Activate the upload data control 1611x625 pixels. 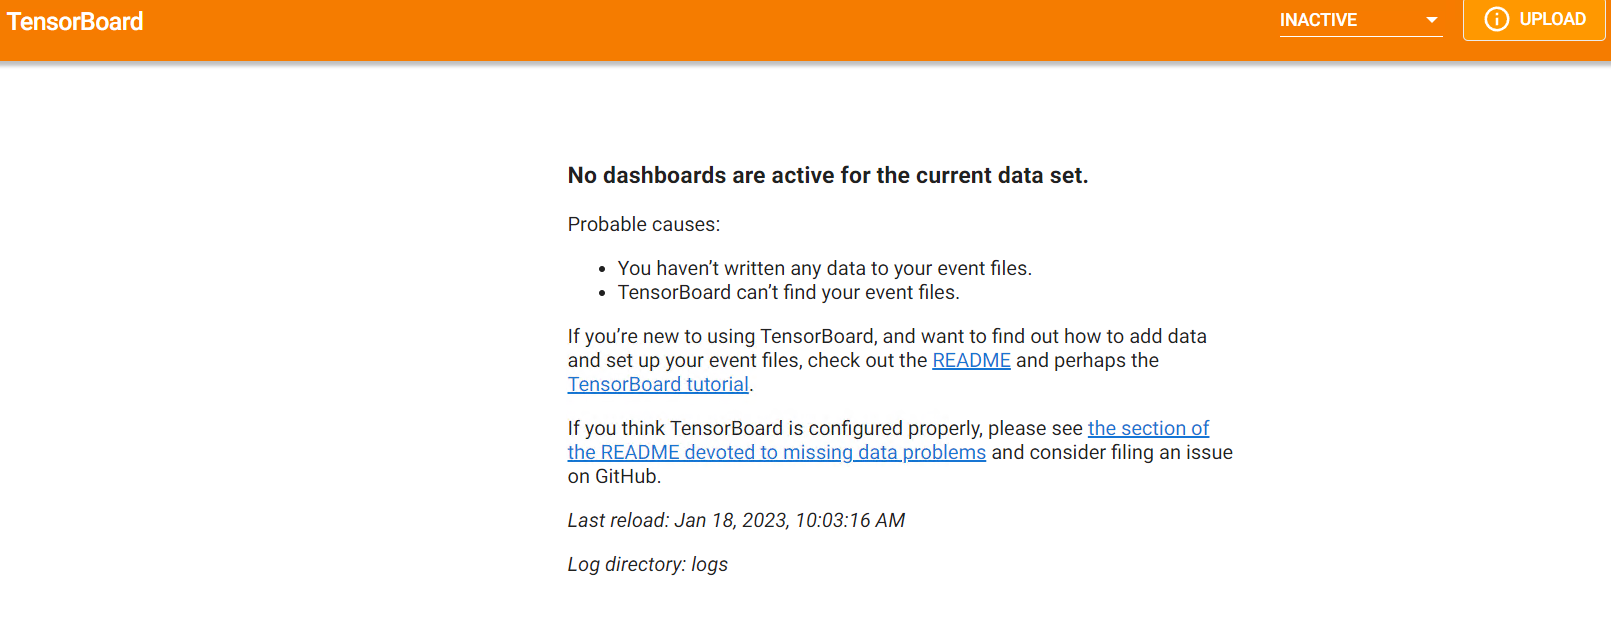point(1533,19)
